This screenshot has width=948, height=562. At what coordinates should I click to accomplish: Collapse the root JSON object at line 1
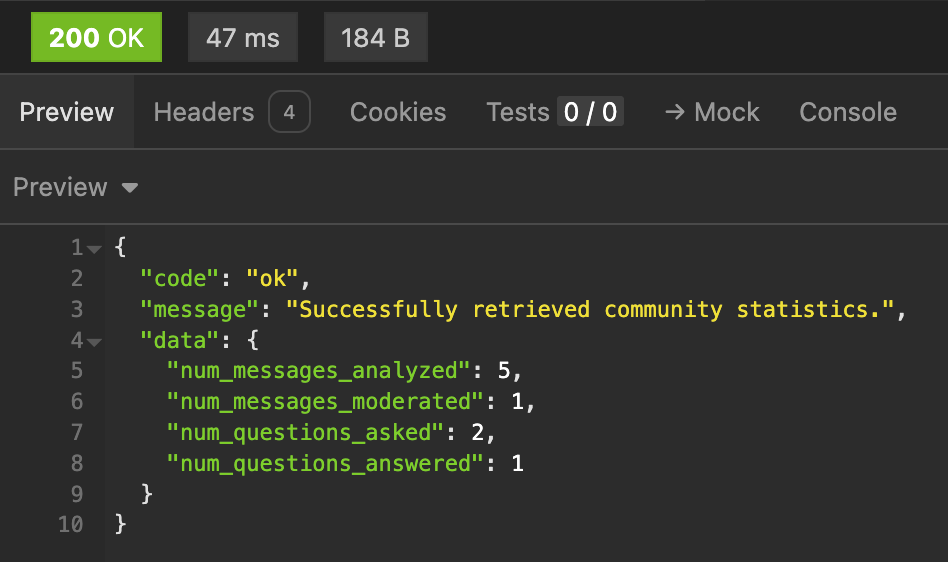95,249
